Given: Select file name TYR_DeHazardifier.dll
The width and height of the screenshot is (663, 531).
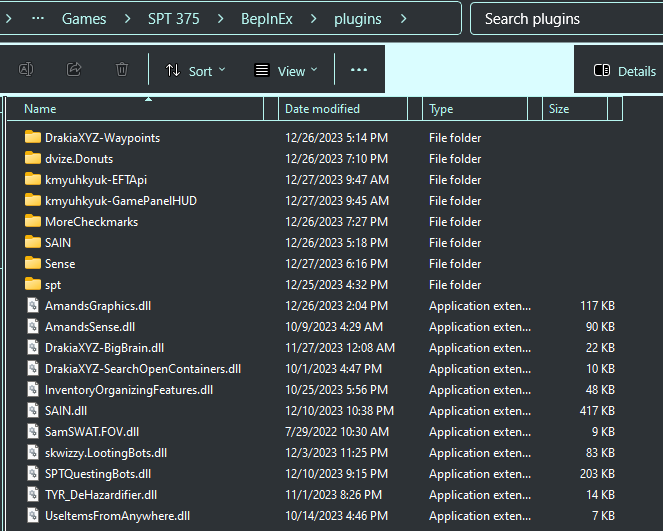Looking at the screenshot, I should [101, 495].
